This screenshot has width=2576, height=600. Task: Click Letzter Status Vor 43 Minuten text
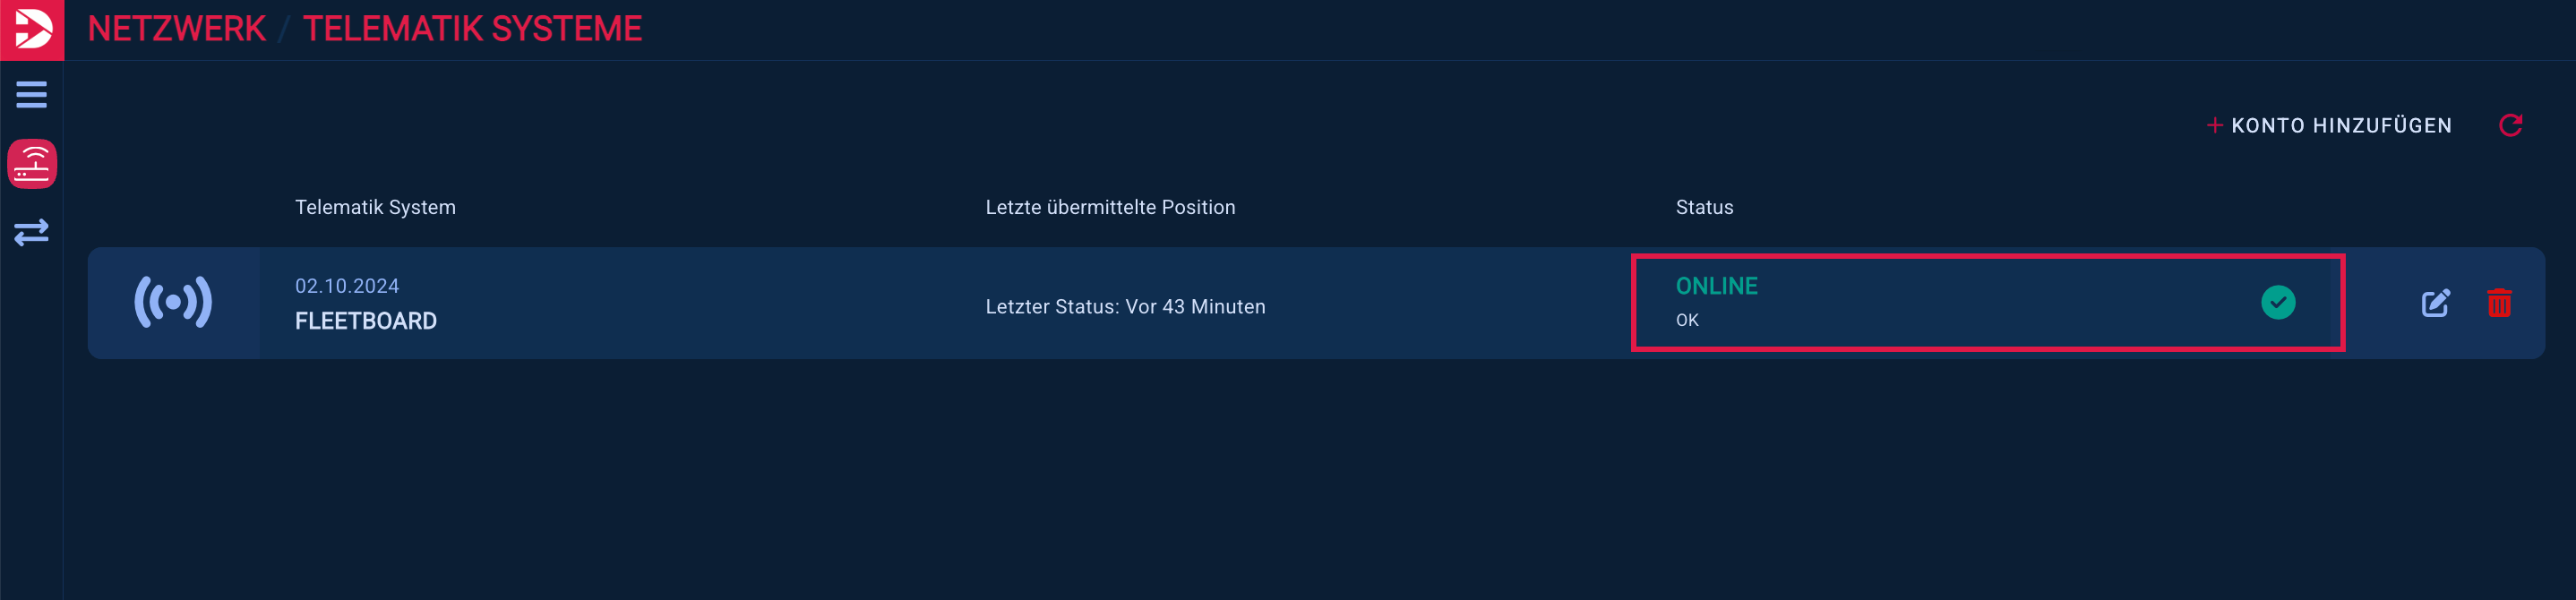coord(1125,307)
